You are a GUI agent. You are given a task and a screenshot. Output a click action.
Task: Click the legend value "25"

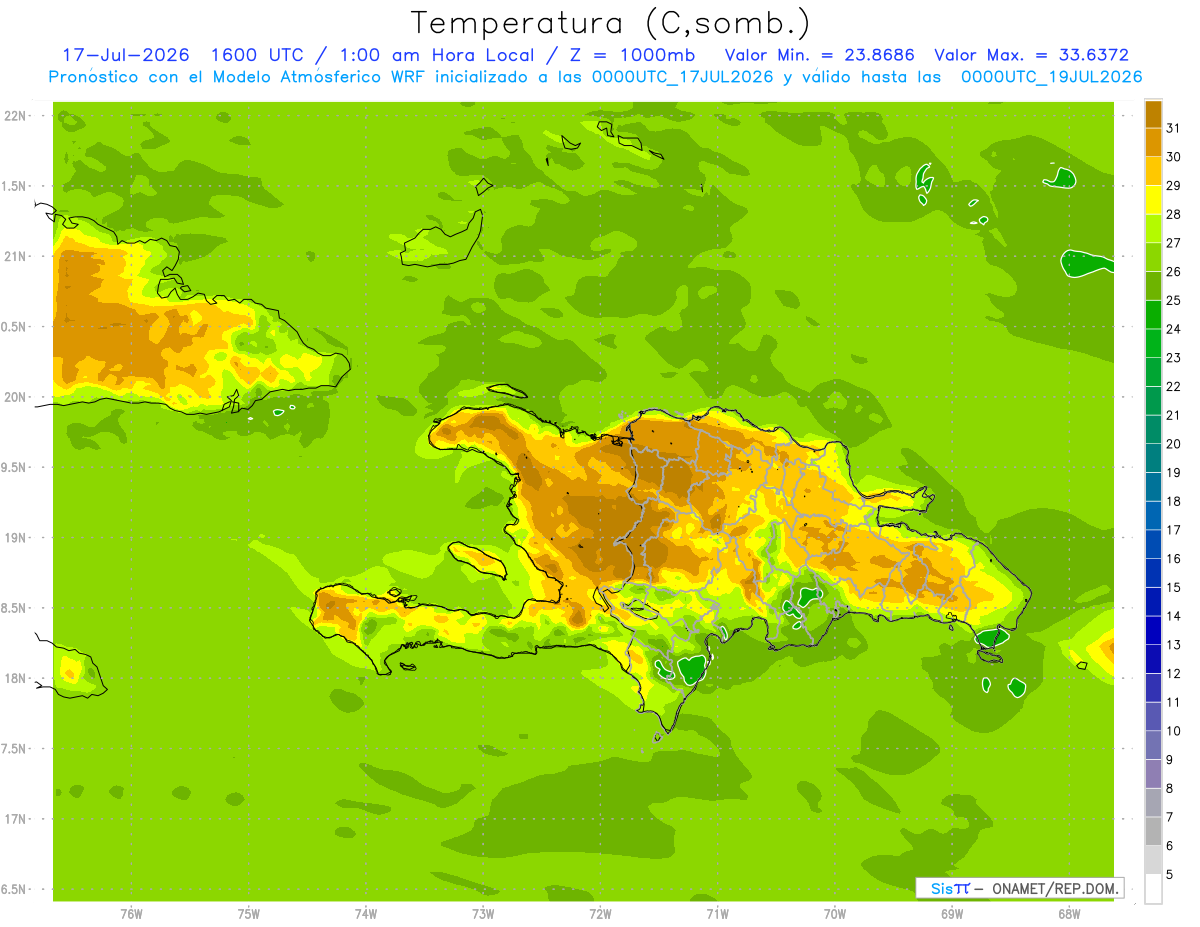[x=1174, y=300]
